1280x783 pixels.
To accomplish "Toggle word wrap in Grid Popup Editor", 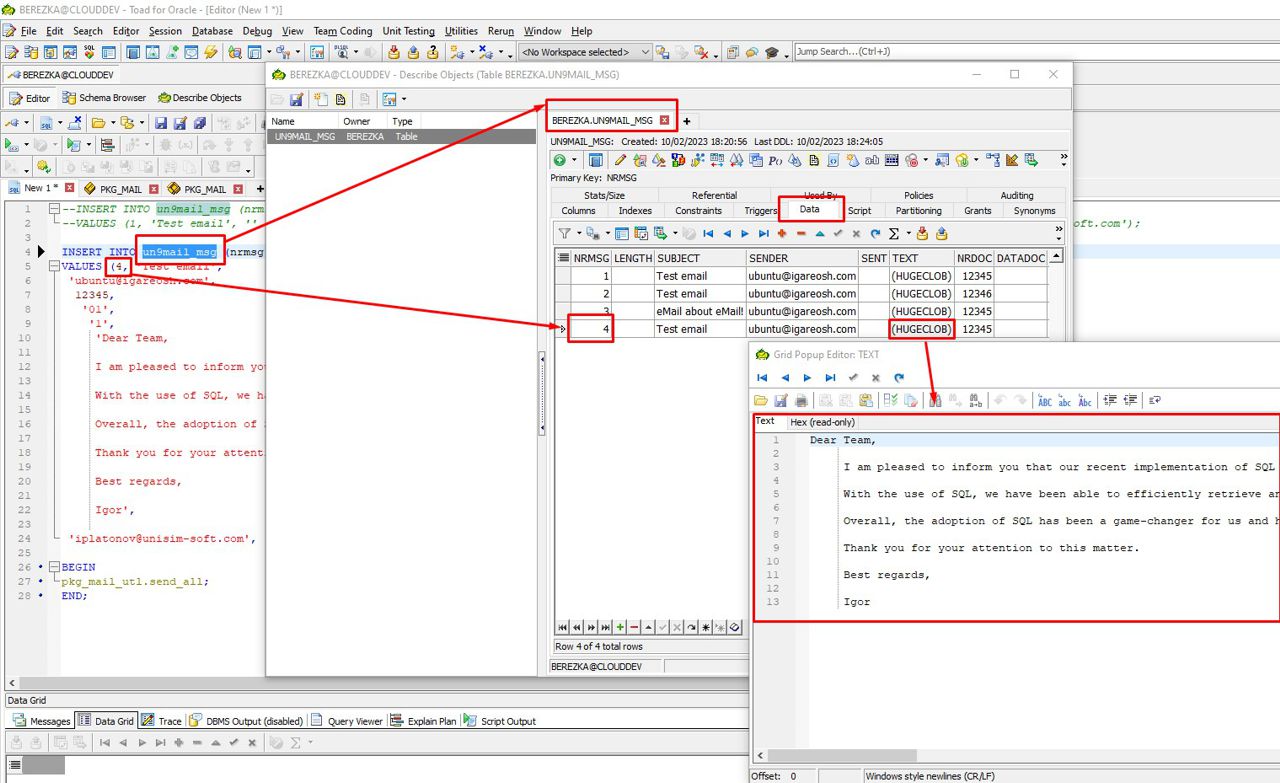I will tap(1154, 400).
